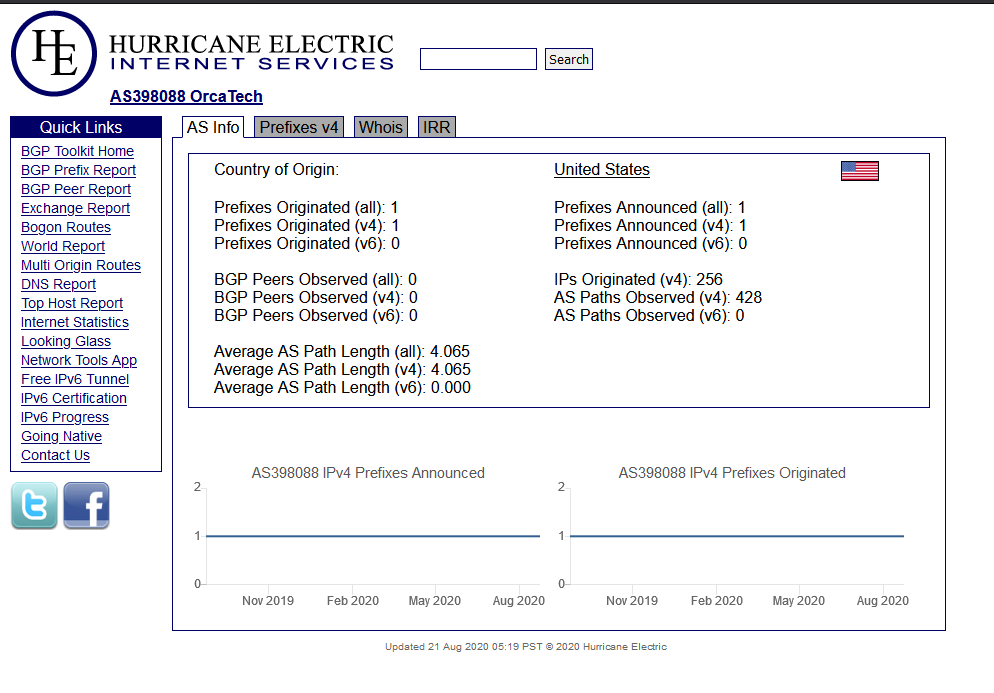
Task: Click 'Prefixes Originated (v6): 0' text
Action: [x=307, y=243]
